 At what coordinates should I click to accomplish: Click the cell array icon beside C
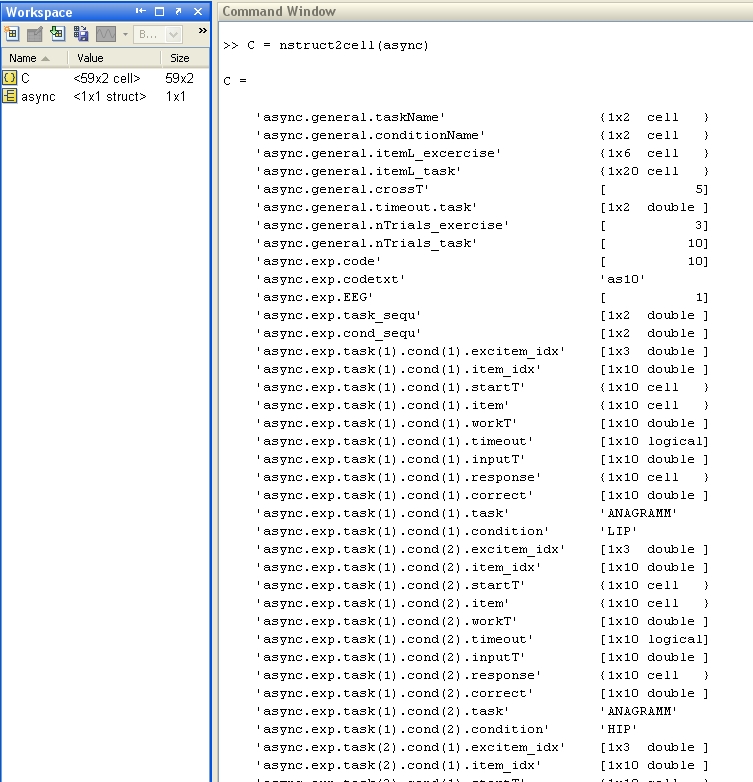[9, 78]
